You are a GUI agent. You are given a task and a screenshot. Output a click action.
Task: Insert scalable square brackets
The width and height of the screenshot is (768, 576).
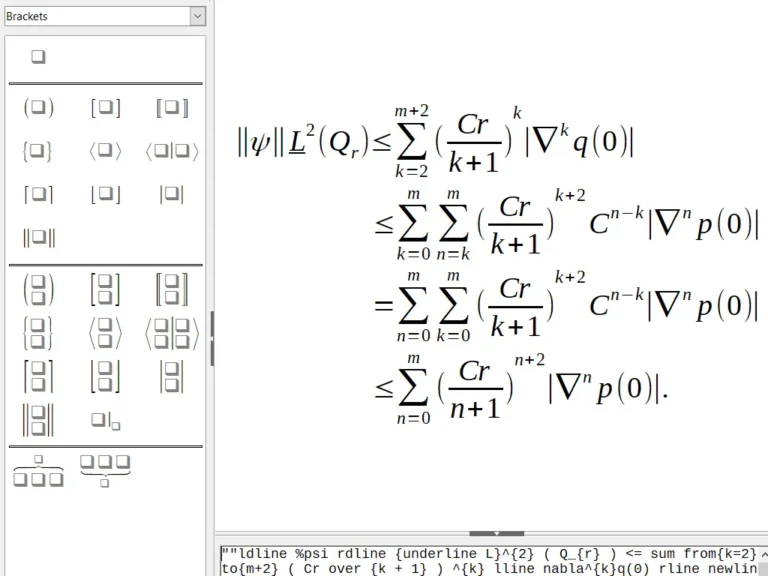[x=105, y=290]
